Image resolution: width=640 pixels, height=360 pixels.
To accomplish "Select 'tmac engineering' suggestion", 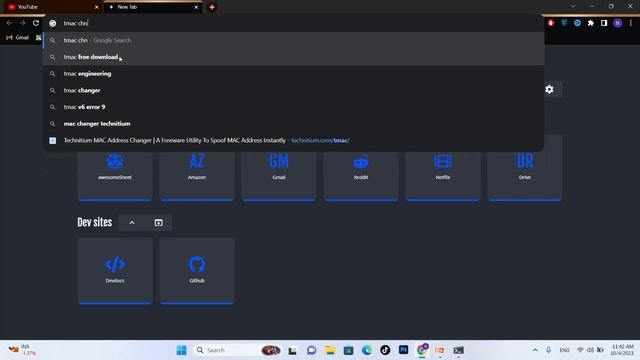I will pyautogui.click(x=293, y=74).
